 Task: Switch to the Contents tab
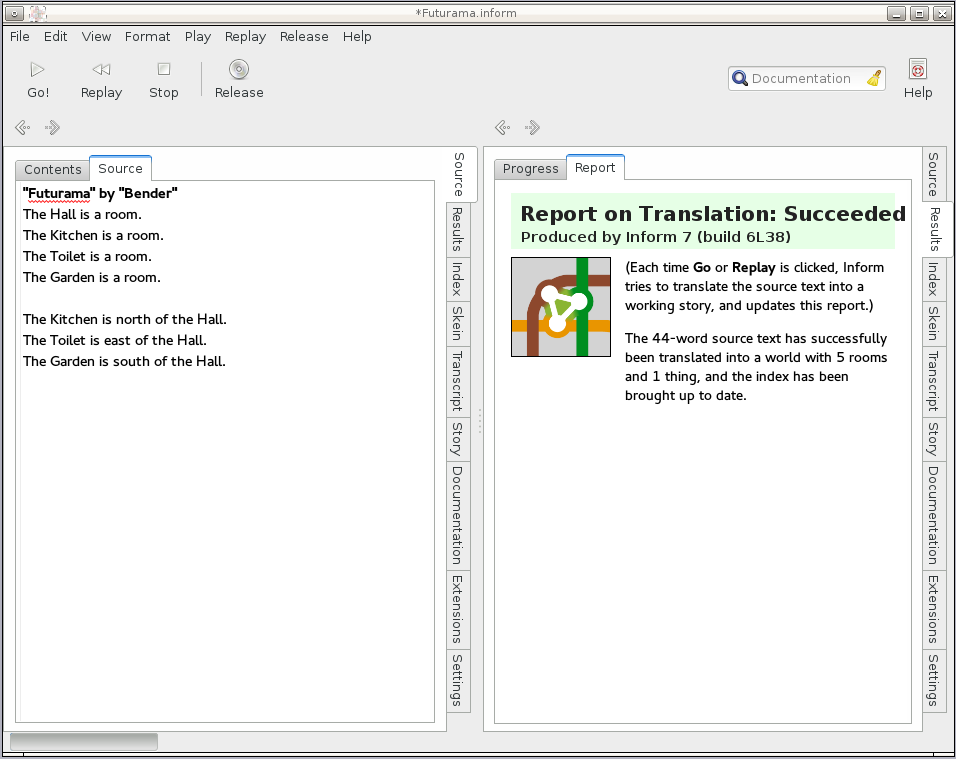[x=53, y=169]
